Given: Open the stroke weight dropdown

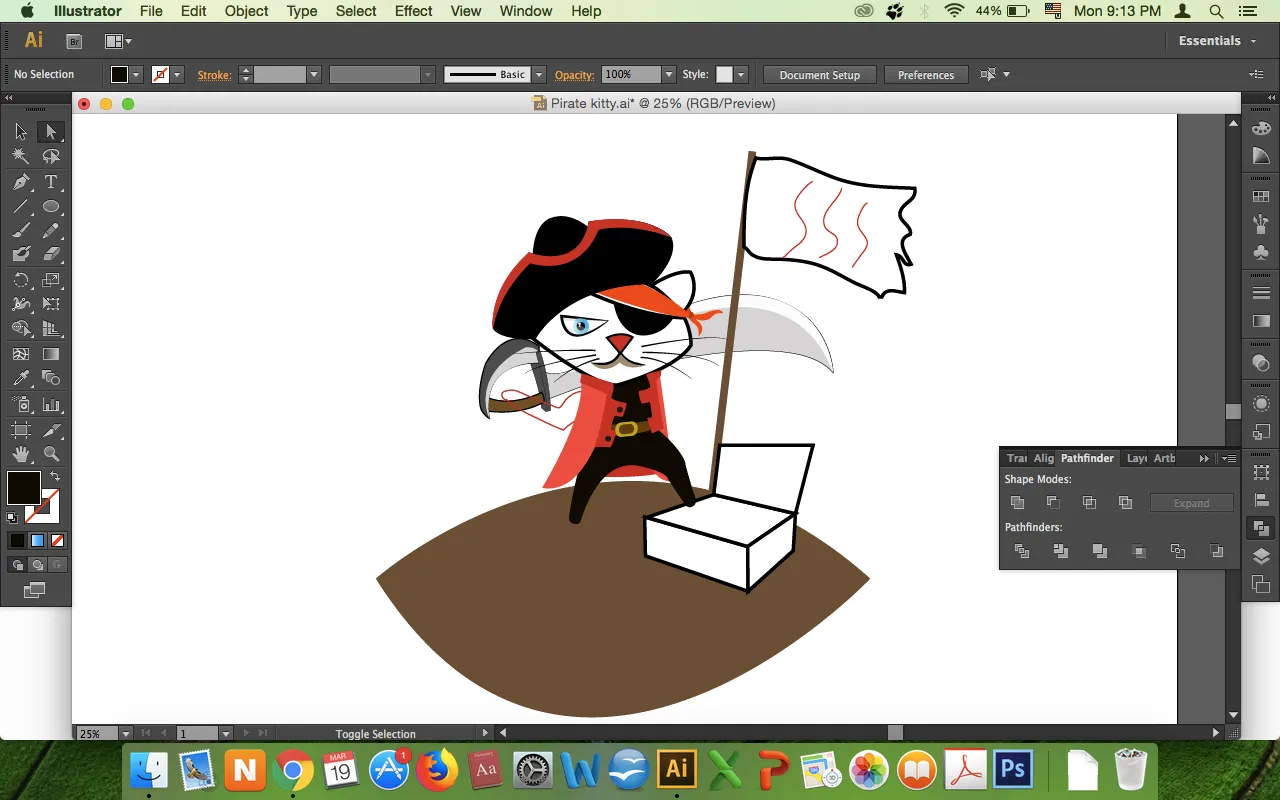Looking at the screenshot, I should coord(313,75).
